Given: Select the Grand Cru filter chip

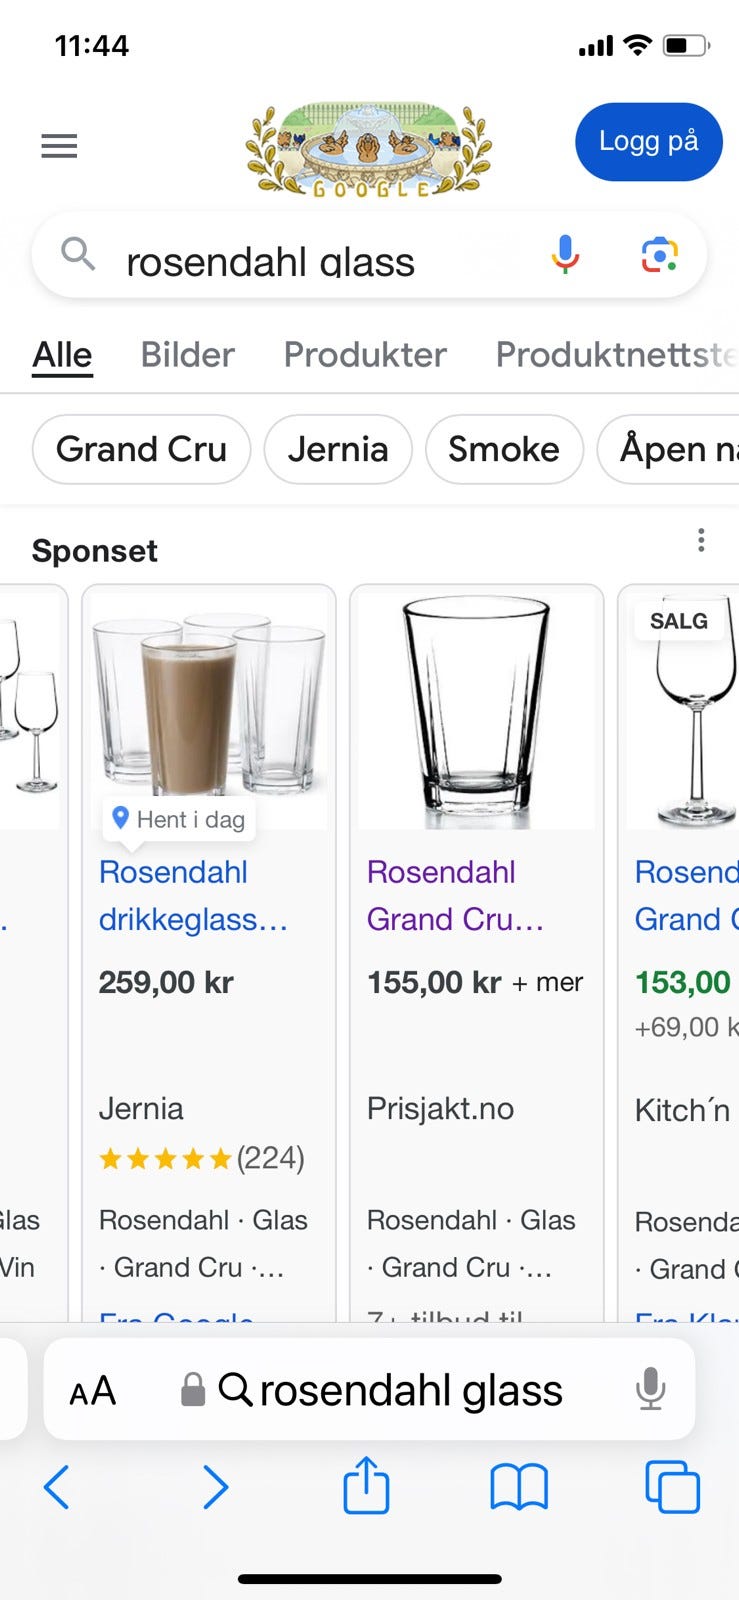Looking at the screenshot, I should point(141,449).
